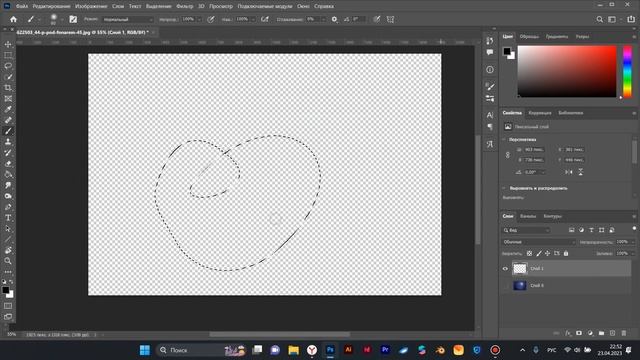This screenshot has width=640, height=360.
Task: Hide Слой 1 layer visibility eye
Action: 505,269
